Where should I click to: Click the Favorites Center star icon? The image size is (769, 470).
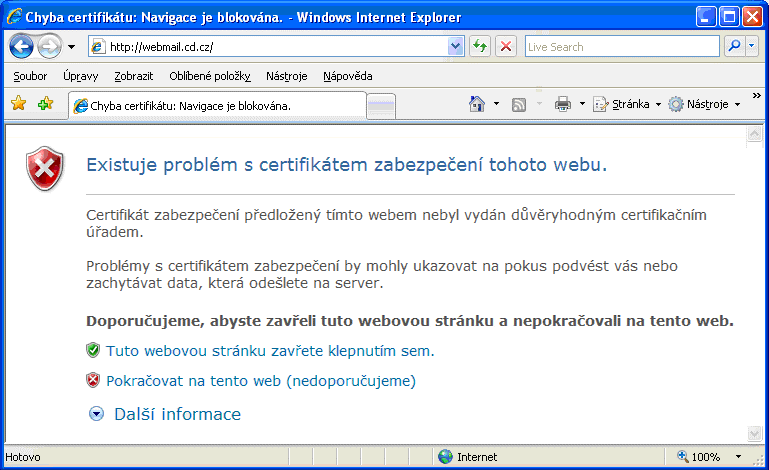pos(18,104)
